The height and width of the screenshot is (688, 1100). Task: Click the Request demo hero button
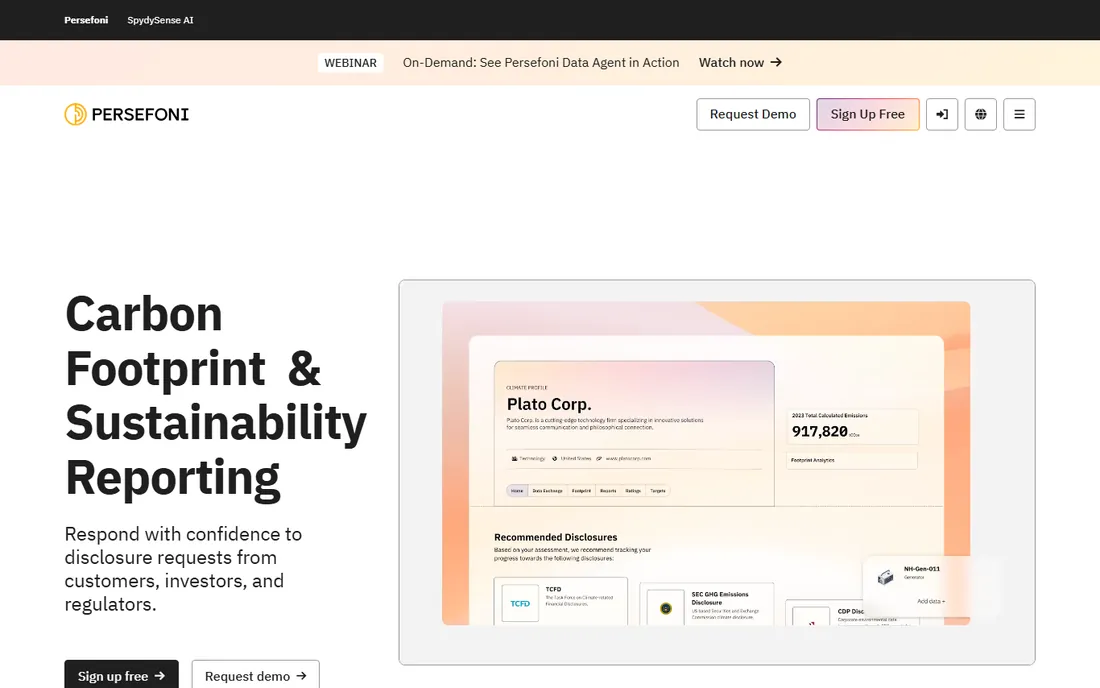click(255, 675)
